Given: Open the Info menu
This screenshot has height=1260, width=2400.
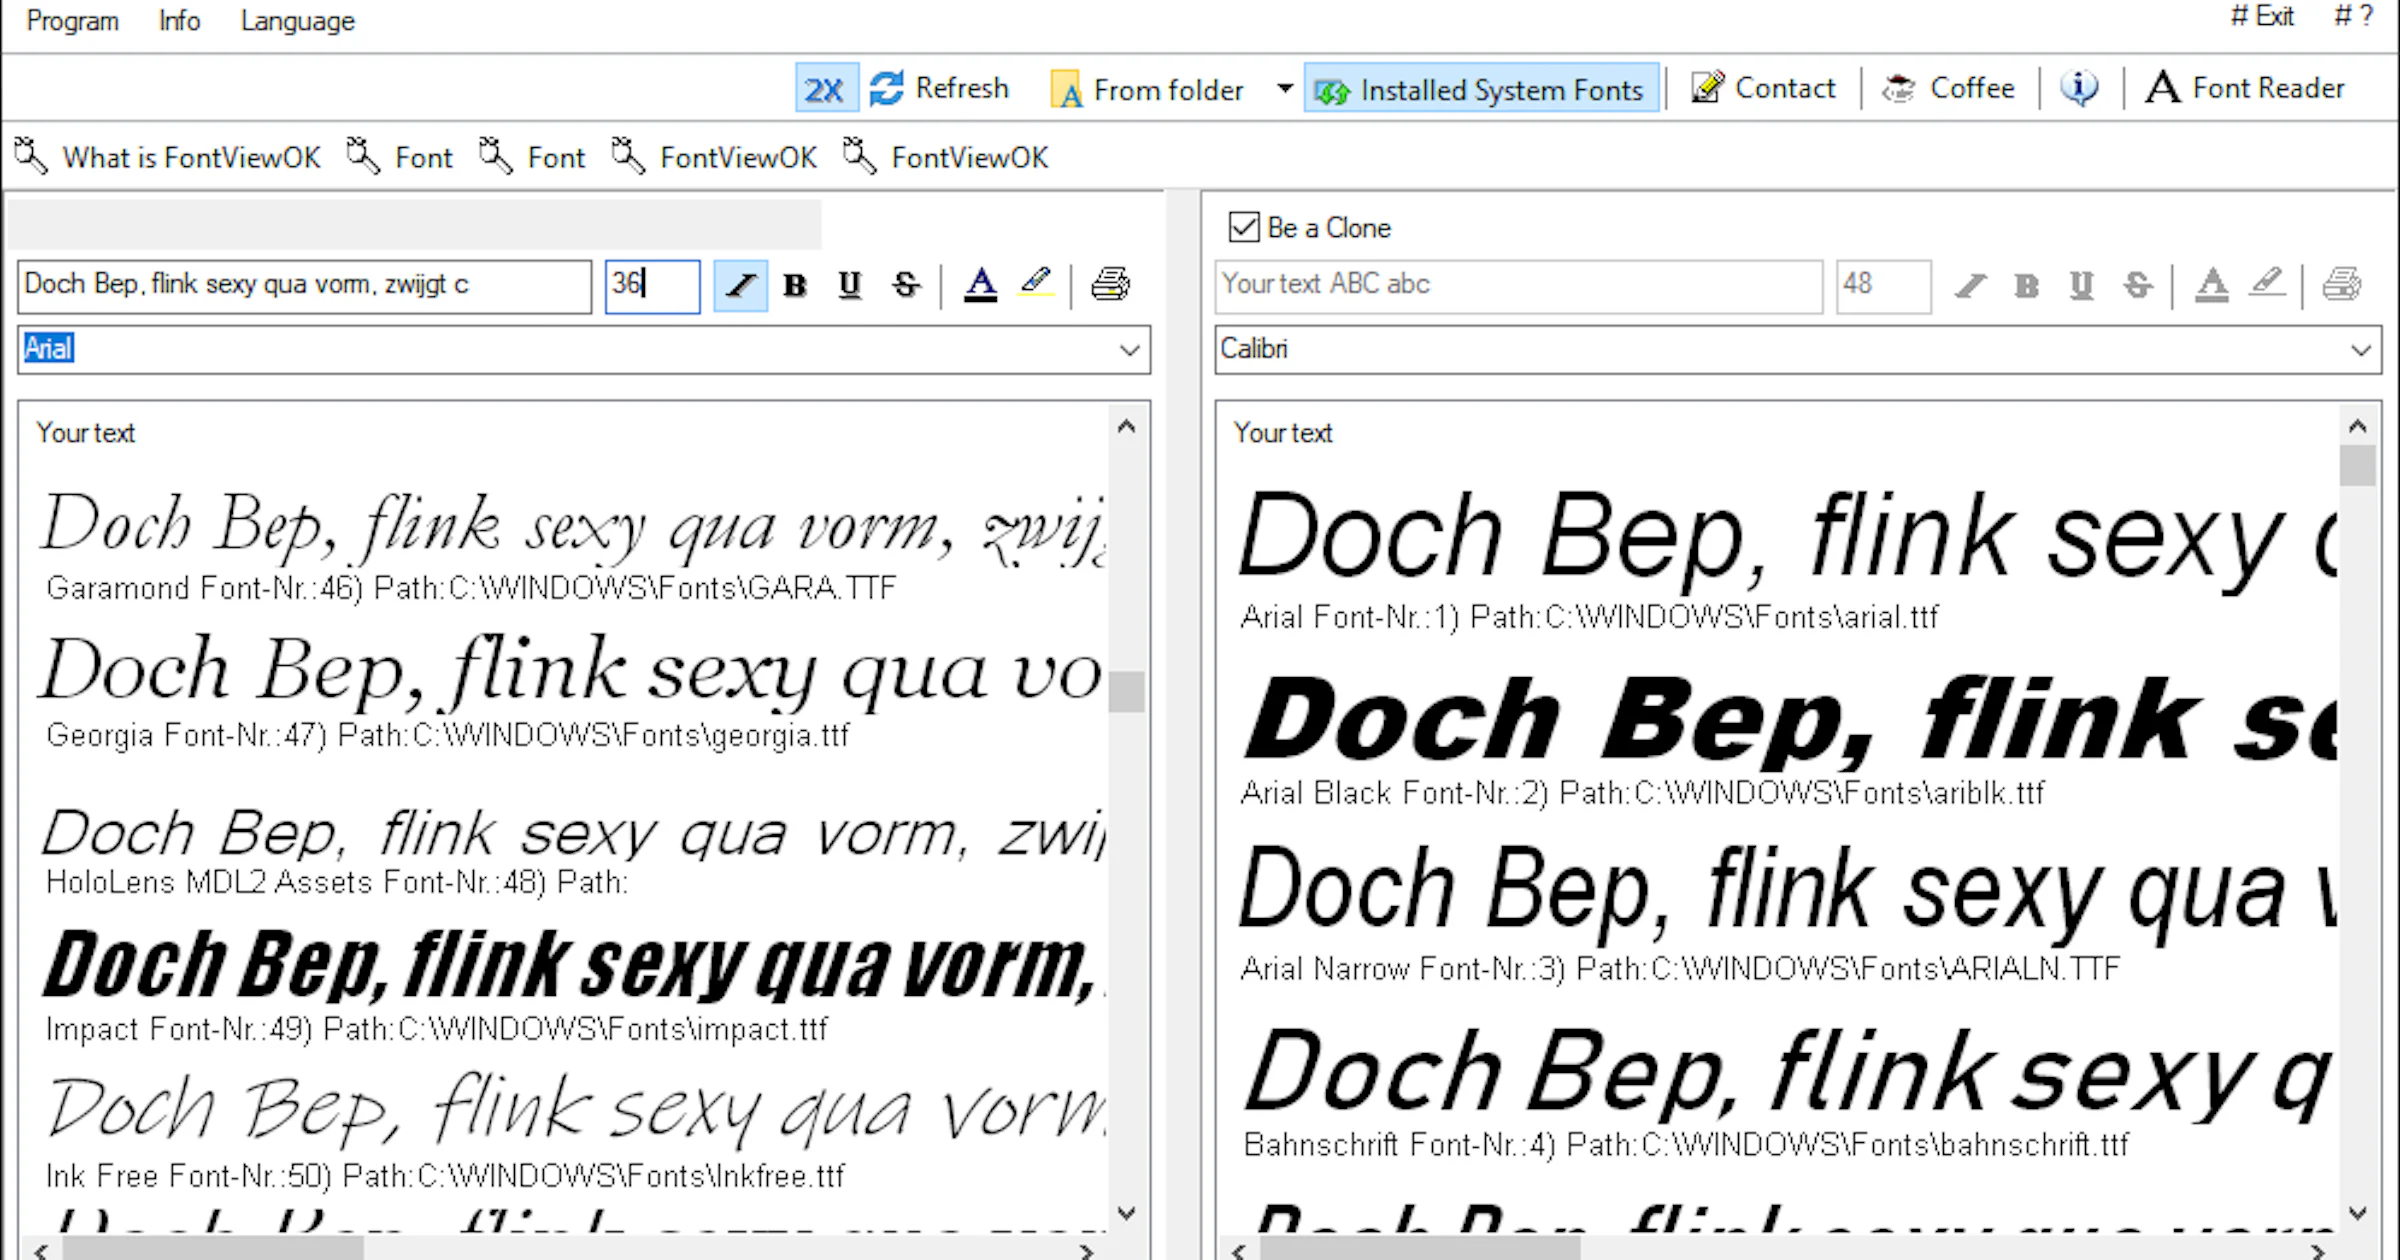Looking at the screenshot, I should pos(179,21).
